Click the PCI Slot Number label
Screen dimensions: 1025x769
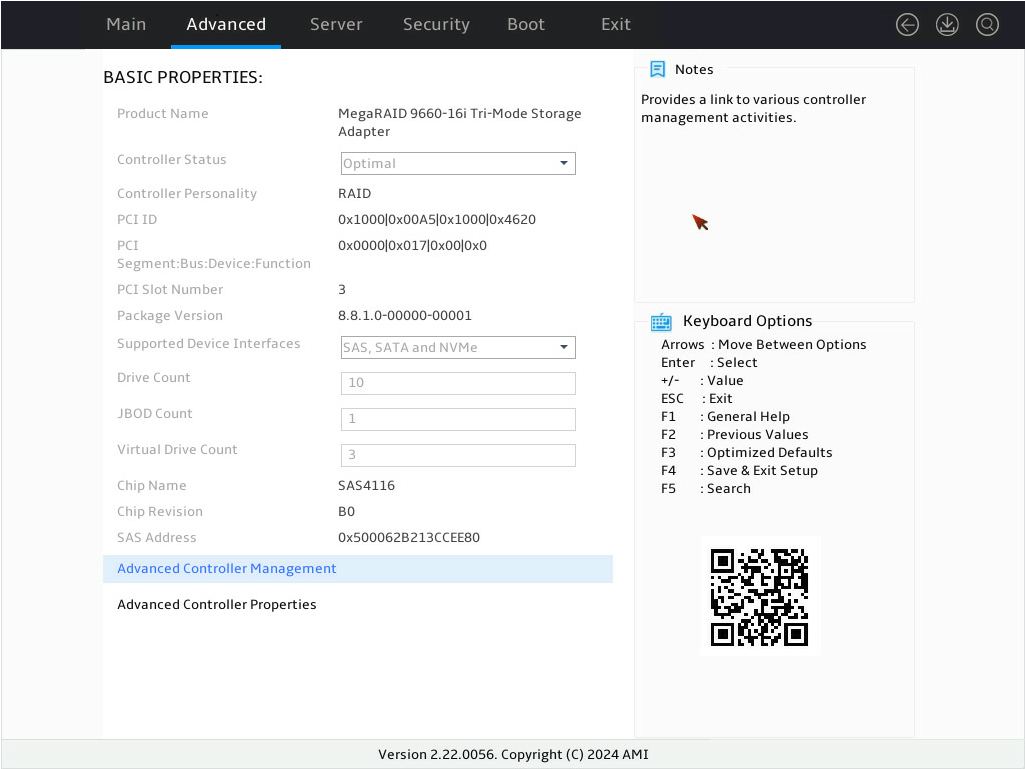pyautogui.click(x=170, y=290)
